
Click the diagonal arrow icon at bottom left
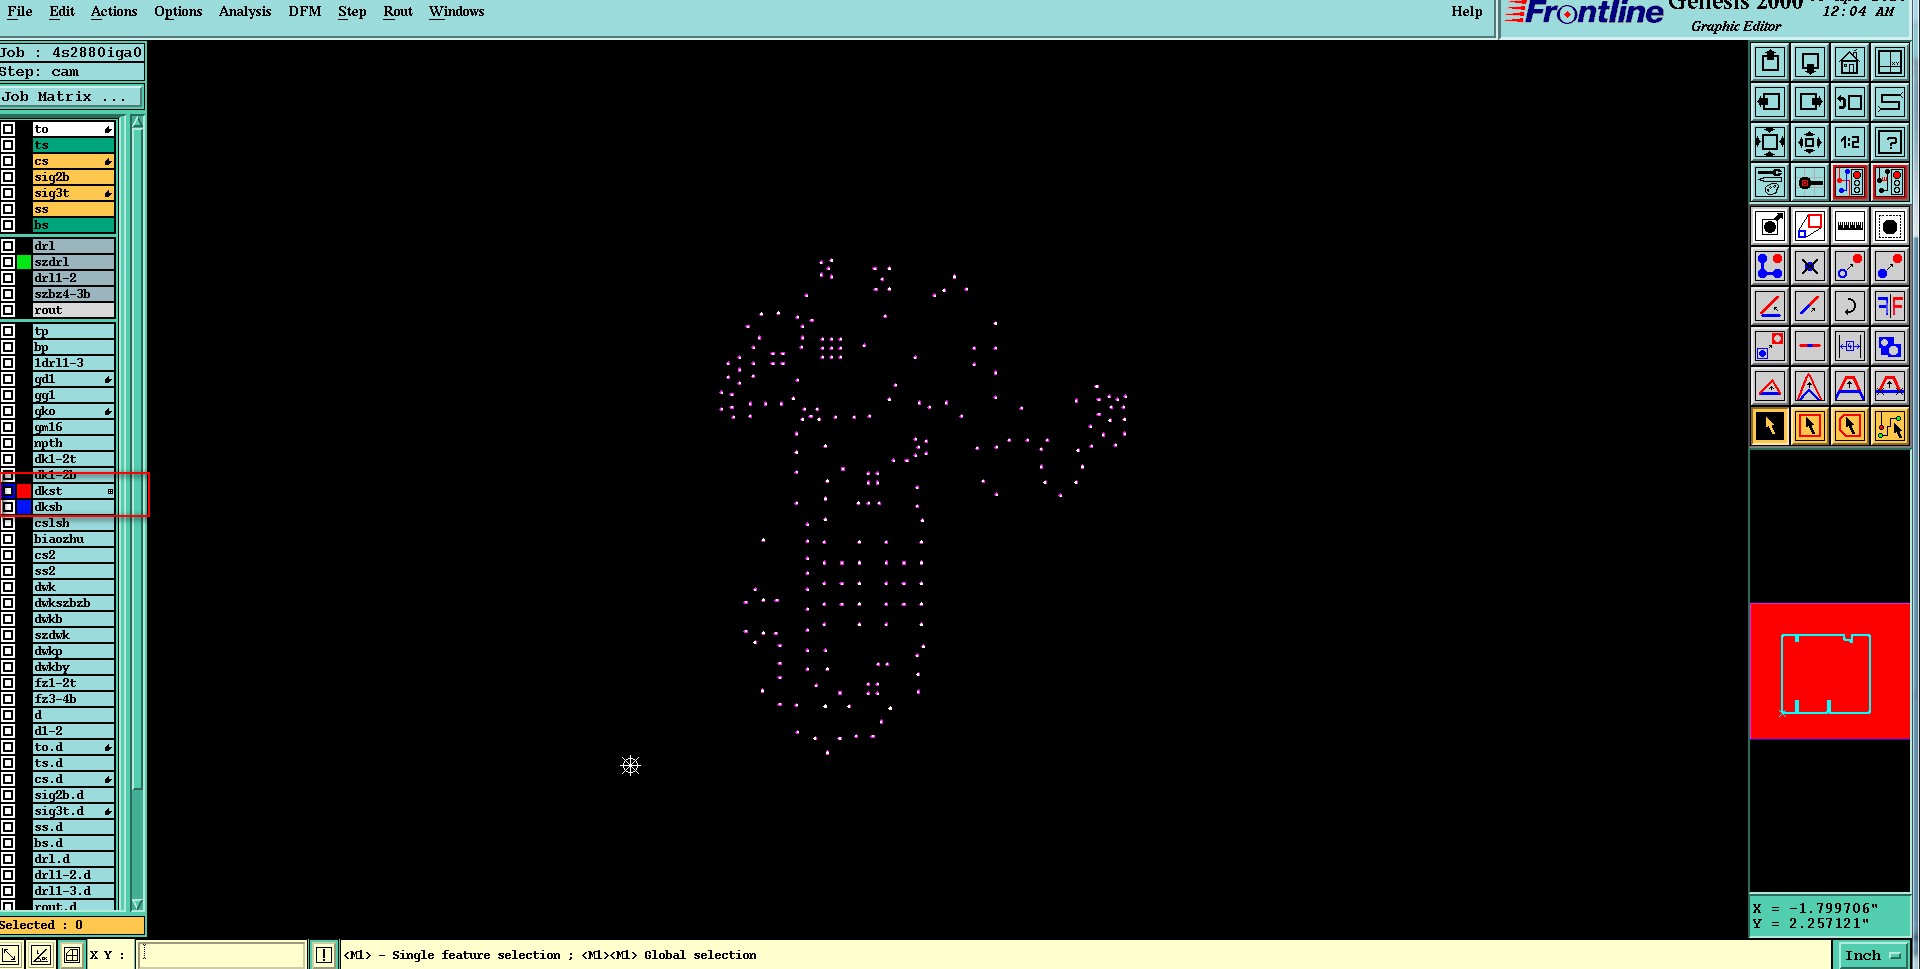click(10, 955)
